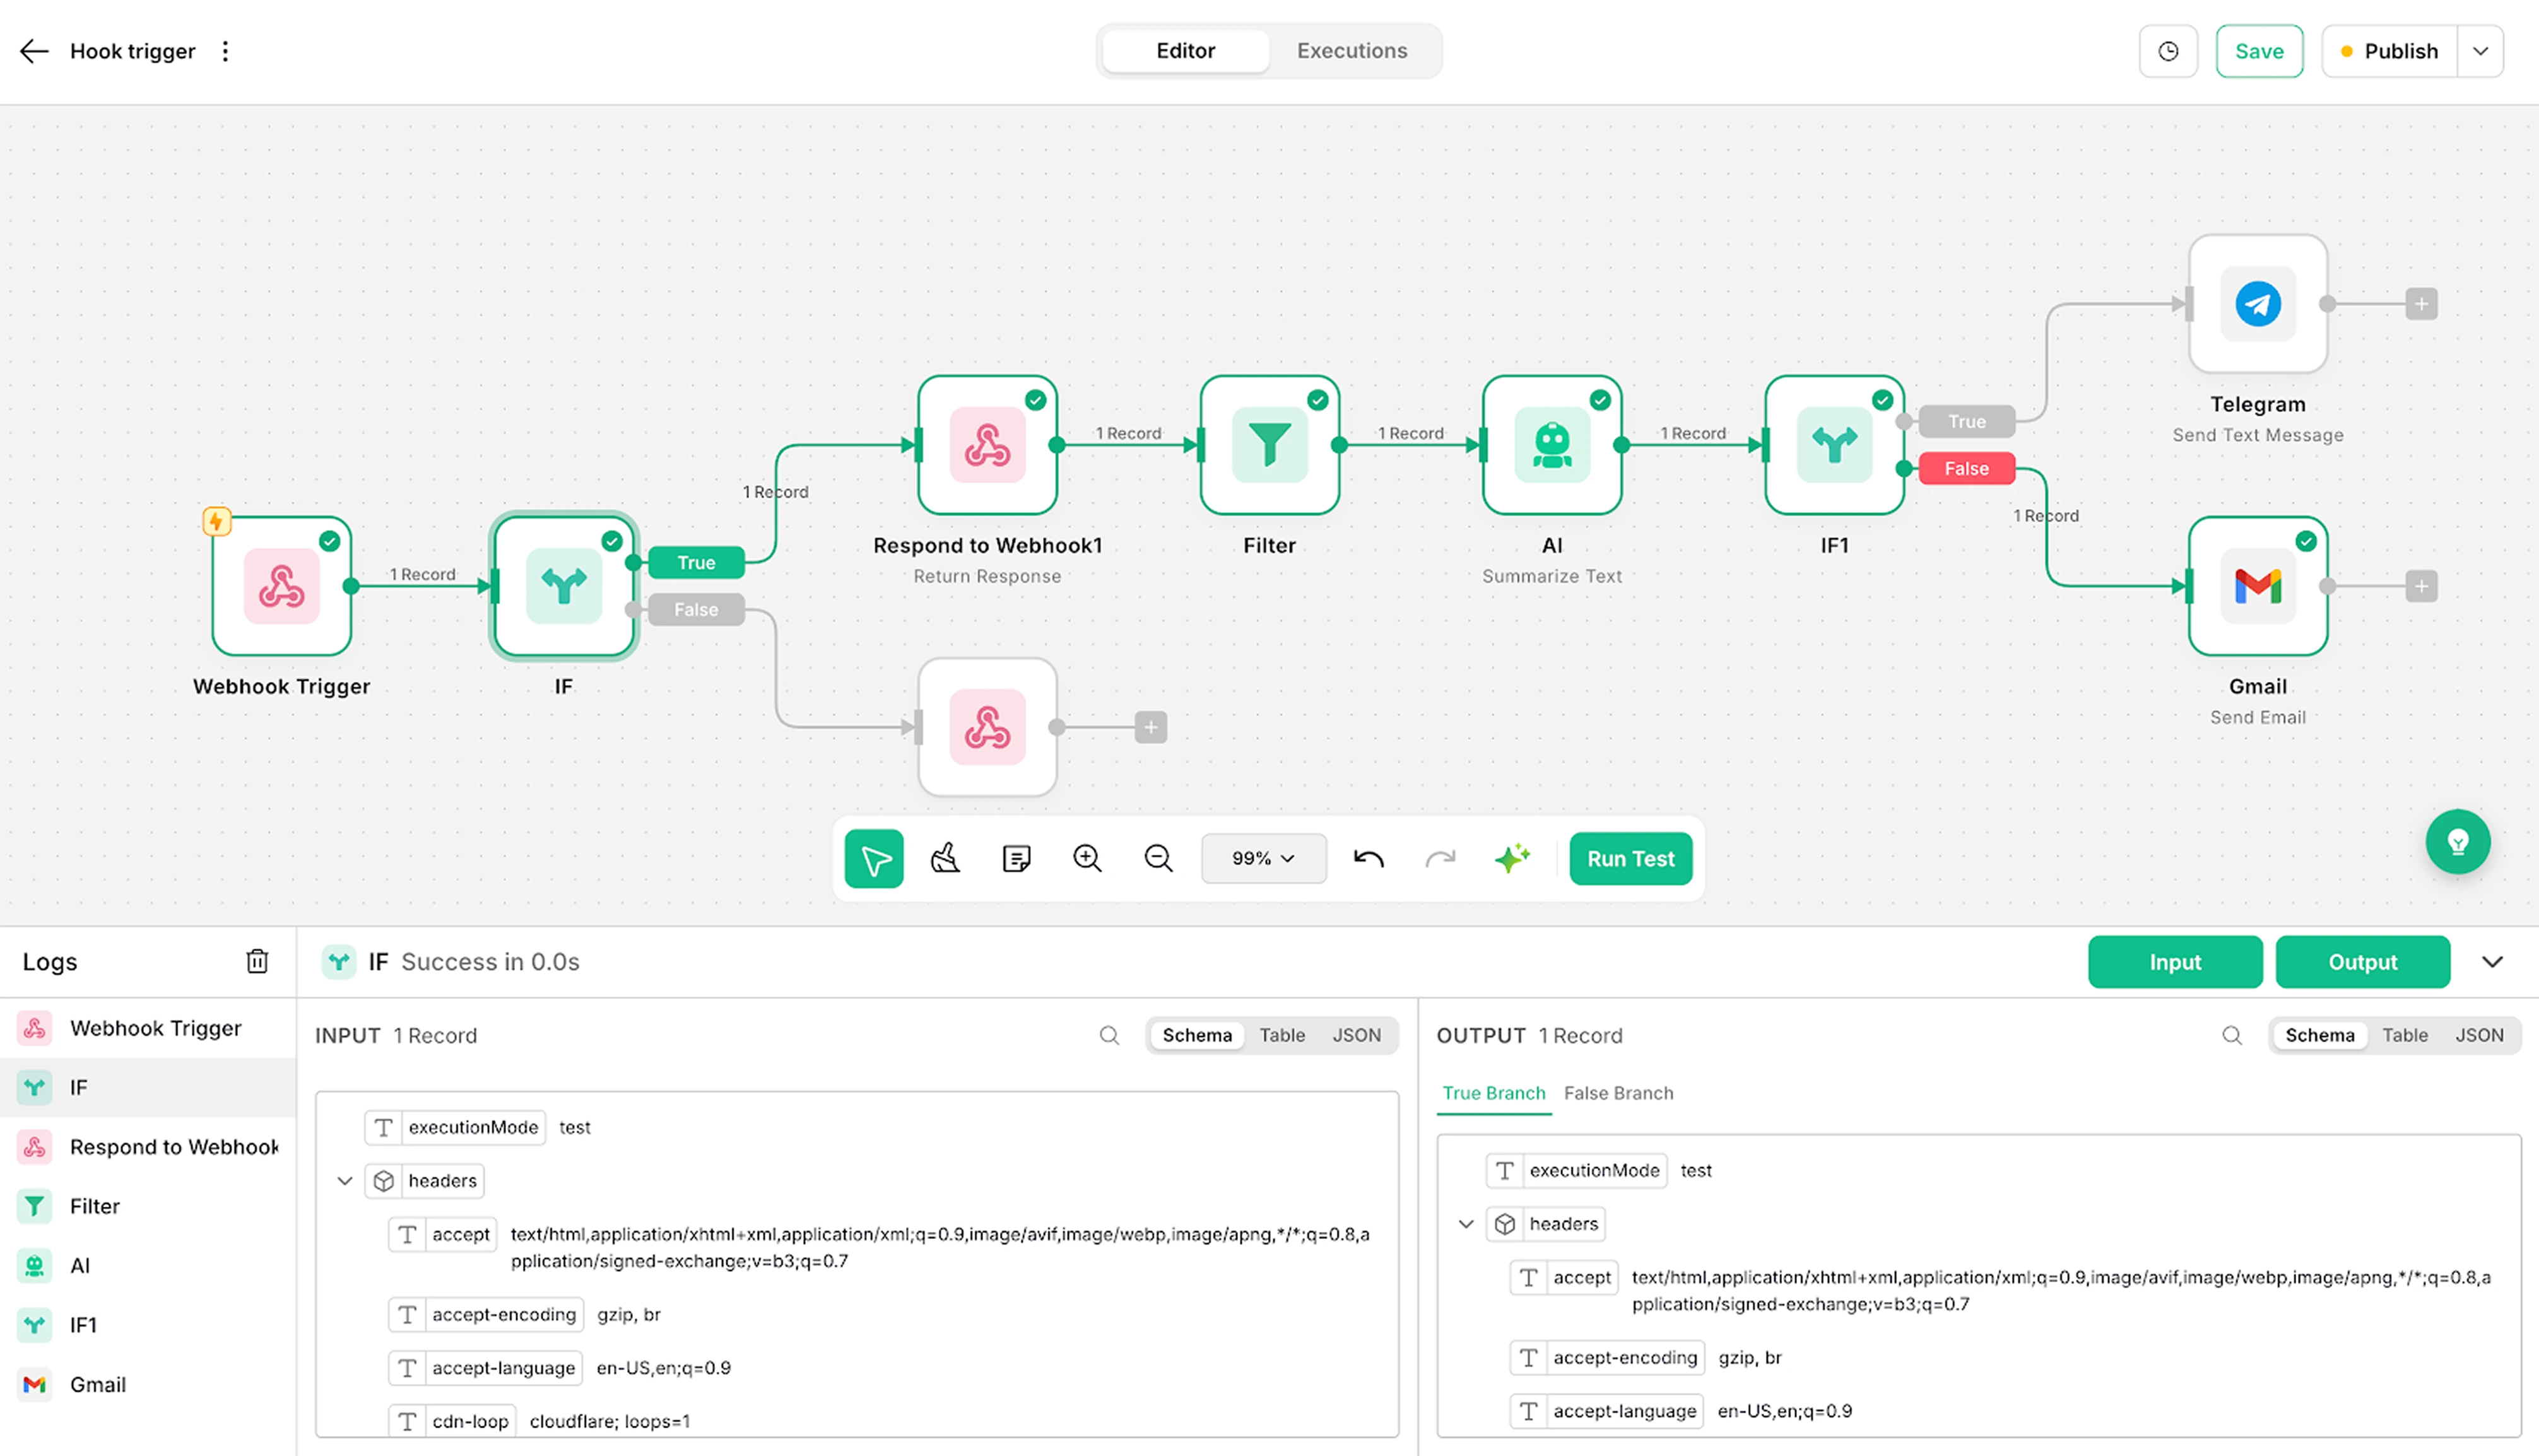Redo the canvas action
Viewport: 2539px width, 1456px height.
click(x=1440, y=858)
